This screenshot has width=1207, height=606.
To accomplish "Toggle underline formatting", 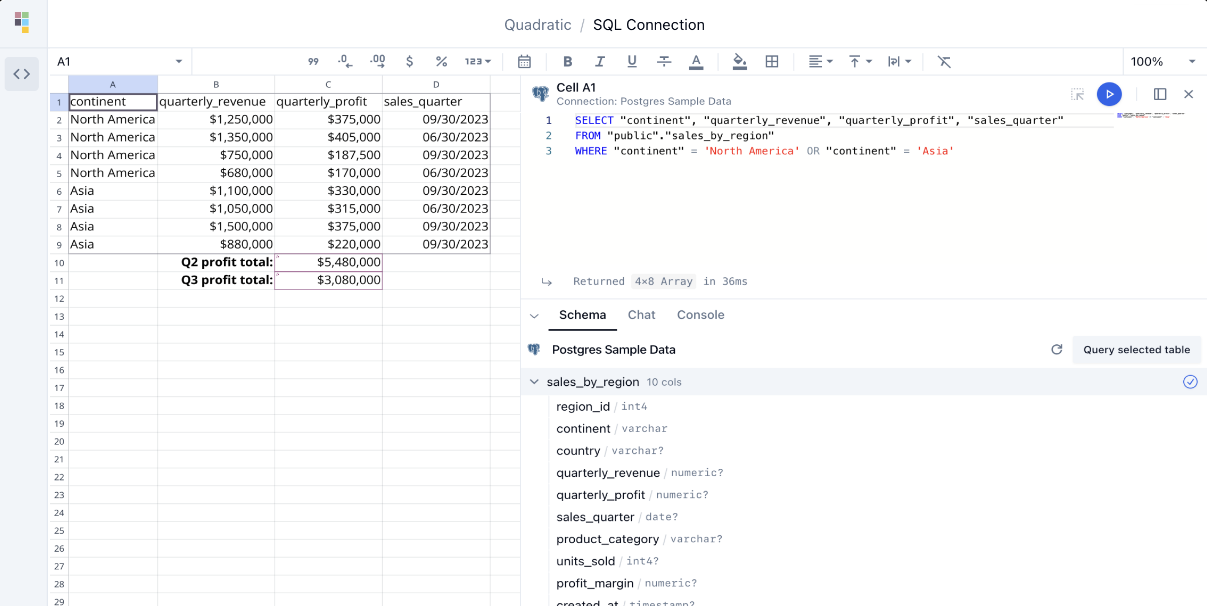I will click(632, 61).
